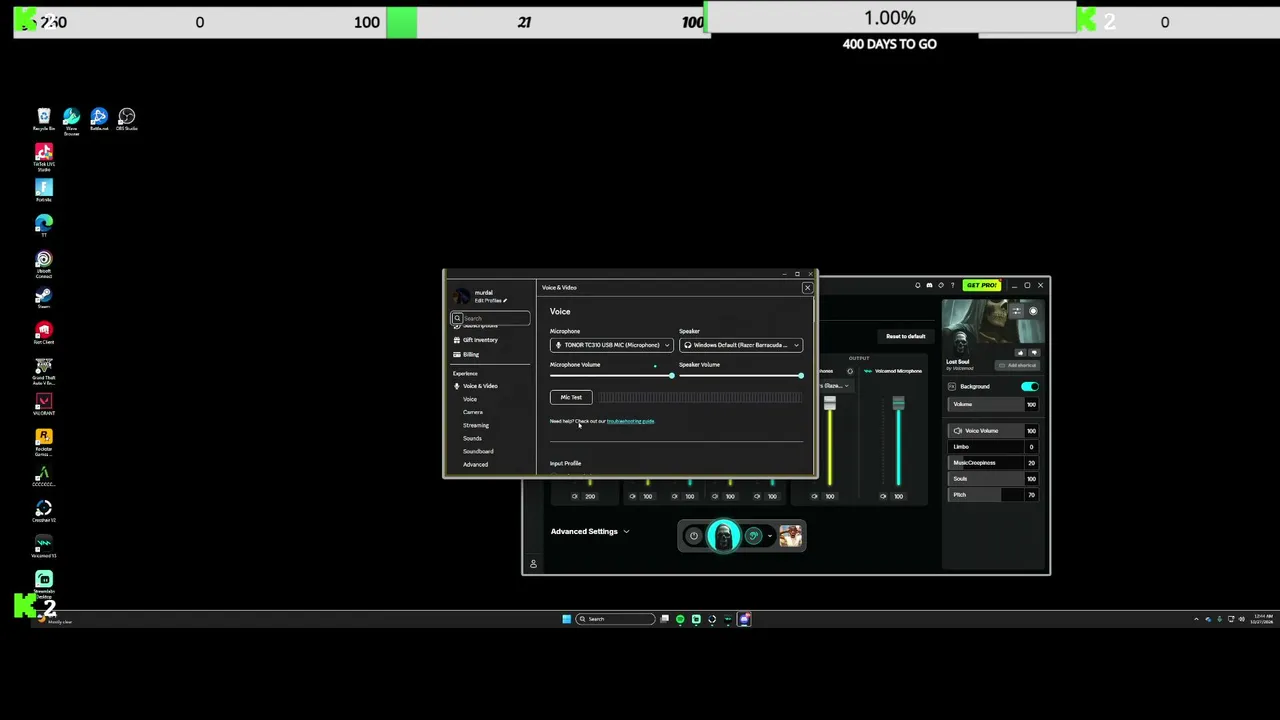Open TikTok LIVE Studio desktop icon
This screenshot has height=720, width=1280.
click(43, 157)
